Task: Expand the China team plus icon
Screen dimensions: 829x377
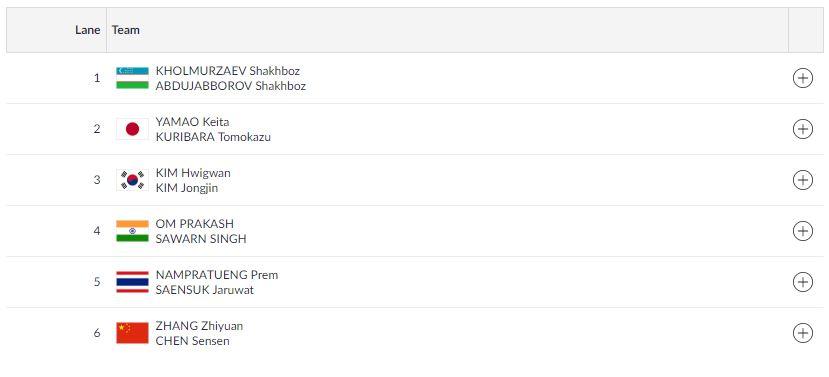Action: (803, 333)
